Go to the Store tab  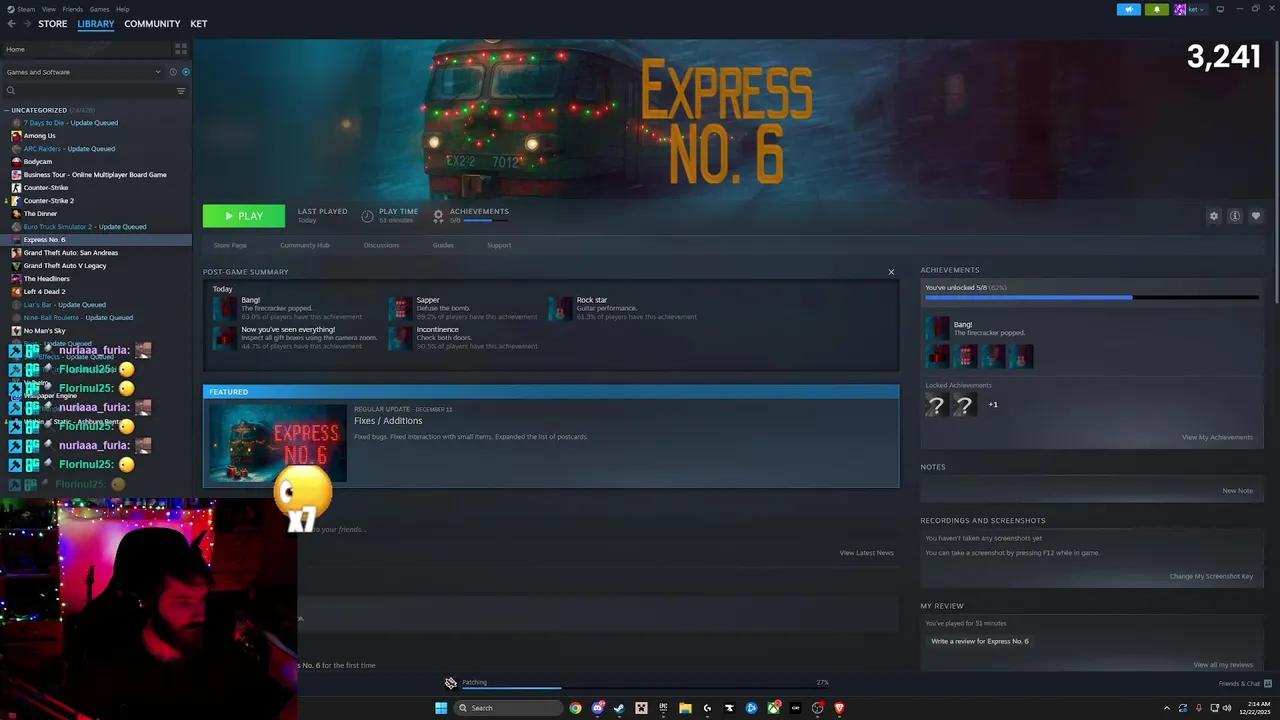click(53, 24)
